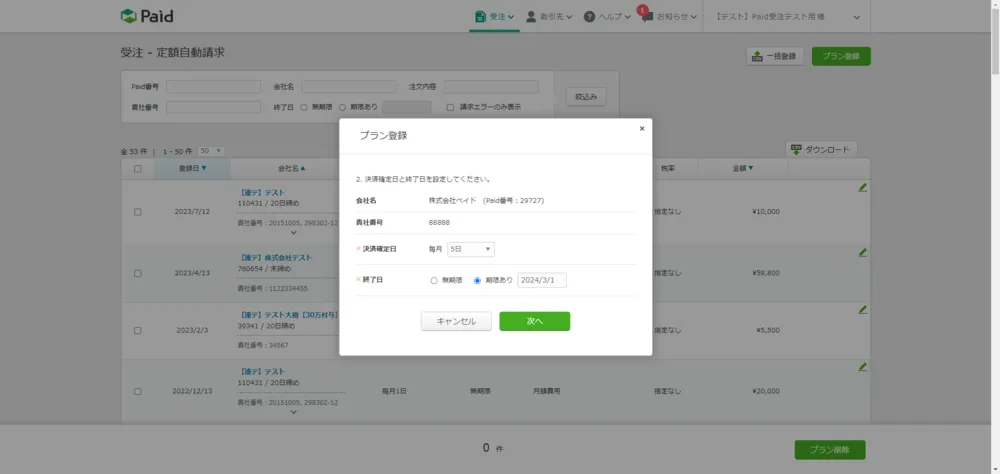Edit the ¥10,000 plan with pencil icon
This screenshot has width=1000, height=474.
pos(862,188)
